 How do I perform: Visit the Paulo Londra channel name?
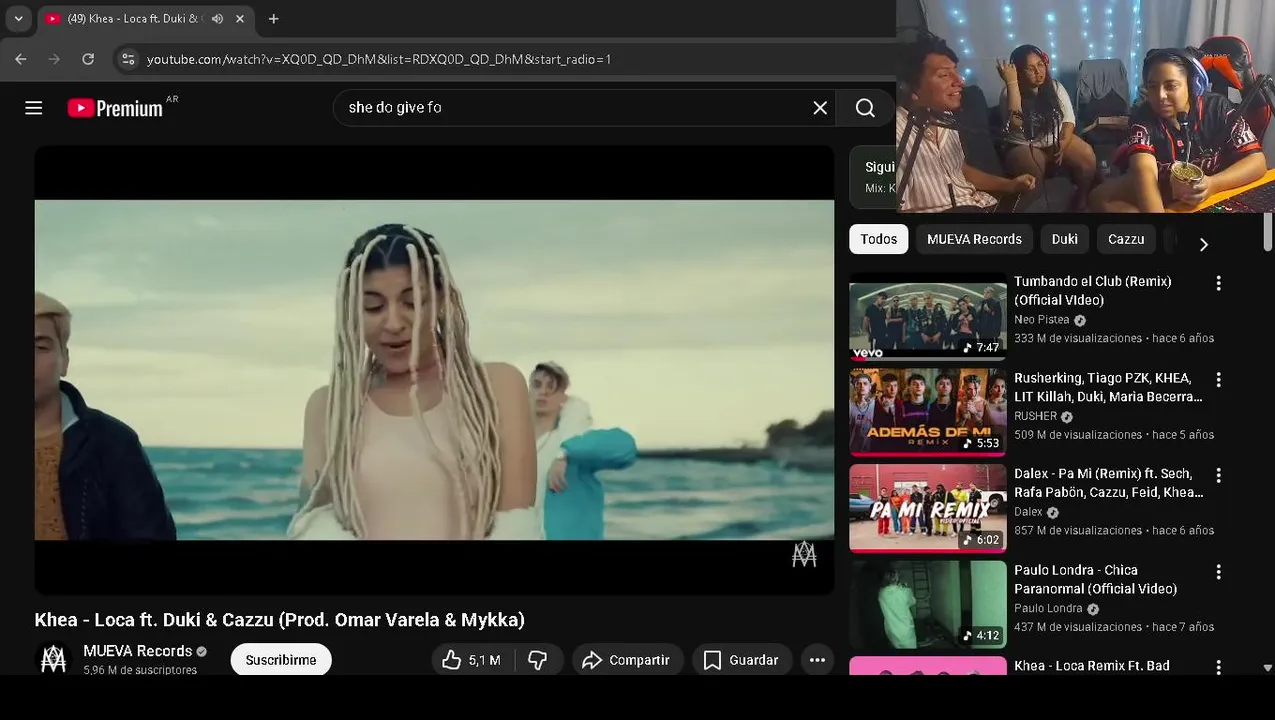pos(1048,608)
